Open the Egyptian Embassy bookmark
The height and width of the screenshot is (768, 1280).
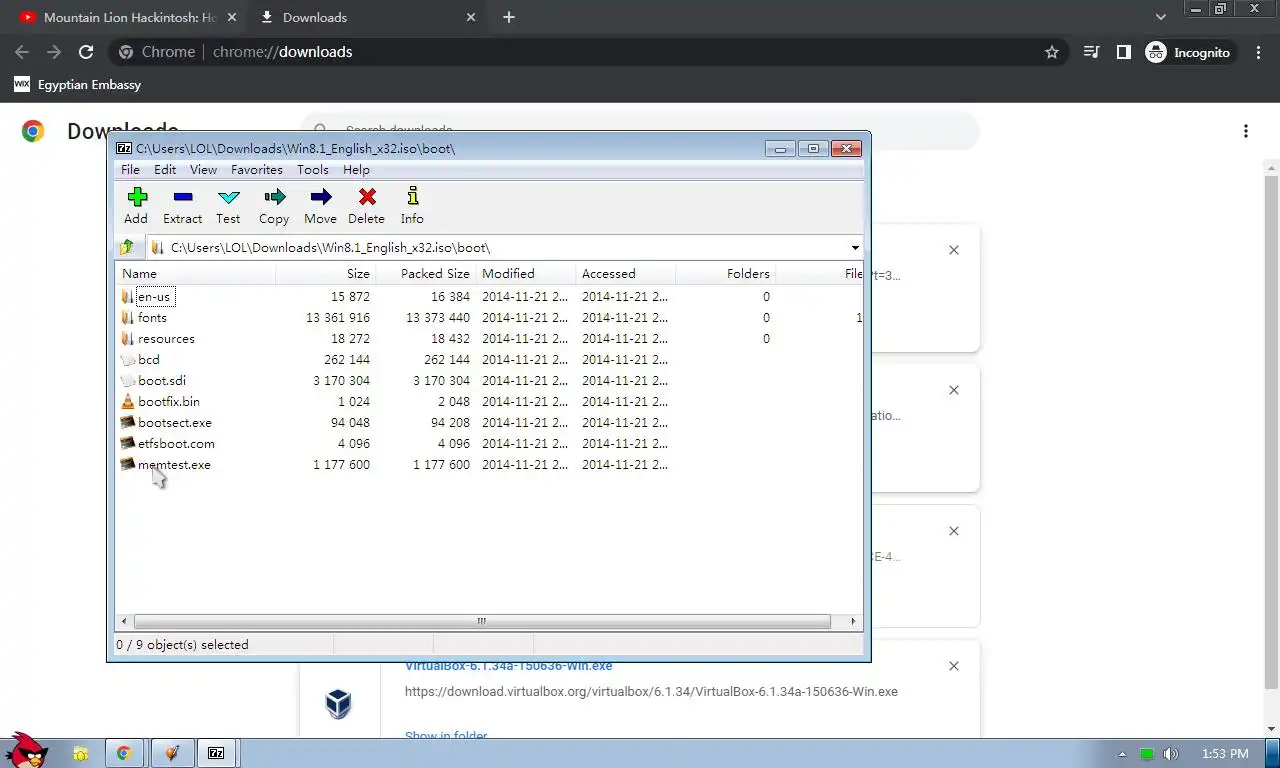(x=78, y=85)
